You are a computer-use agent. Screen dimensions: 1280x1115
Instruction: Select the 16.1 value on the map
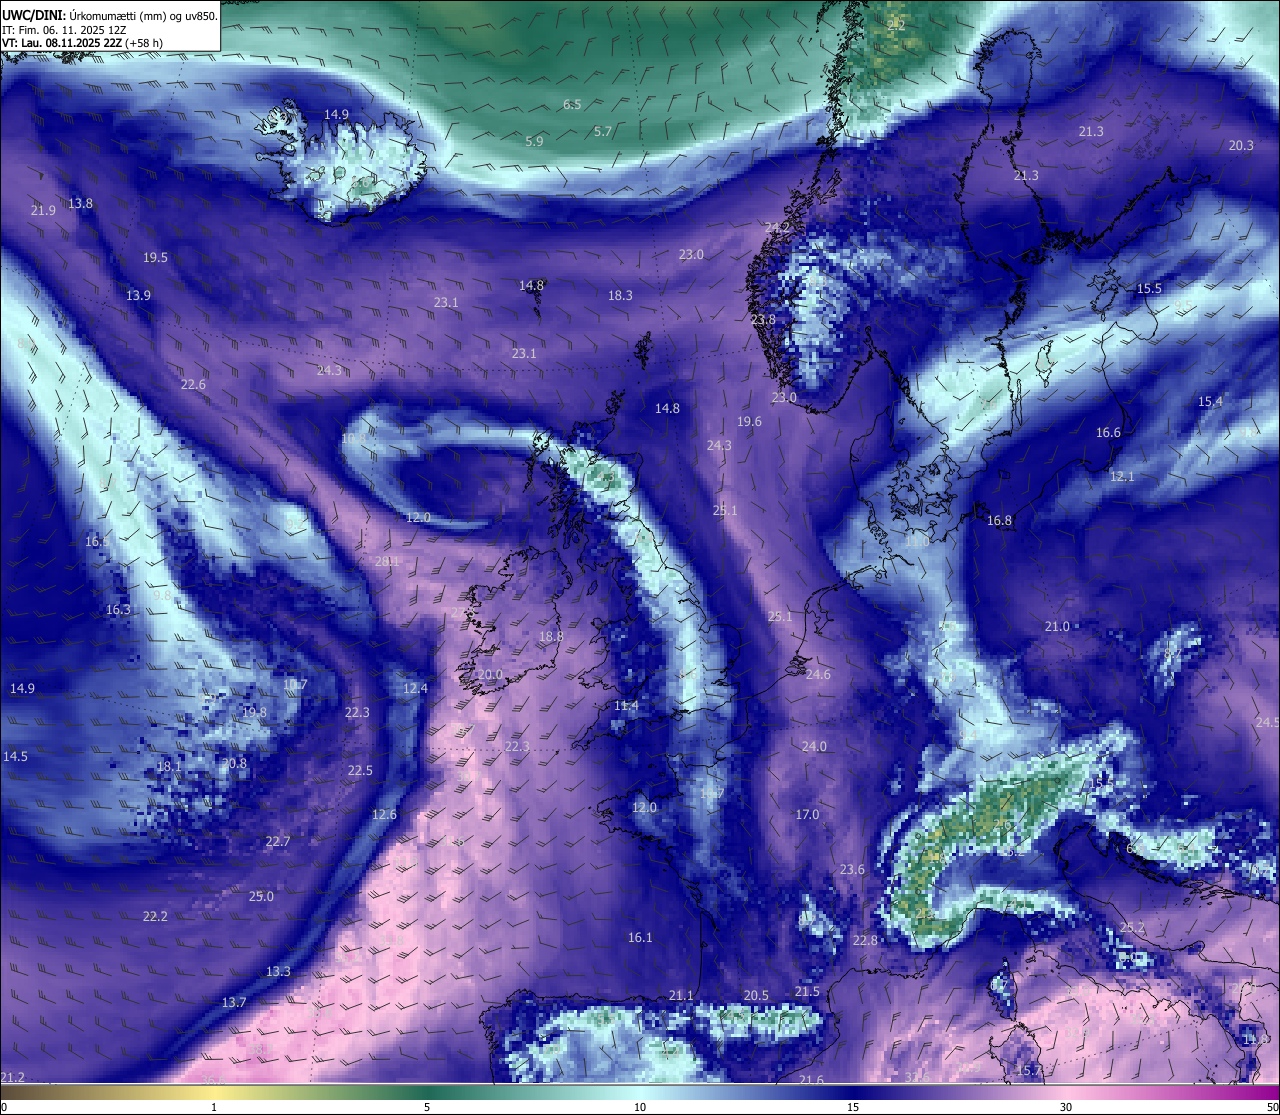point(640,938)
